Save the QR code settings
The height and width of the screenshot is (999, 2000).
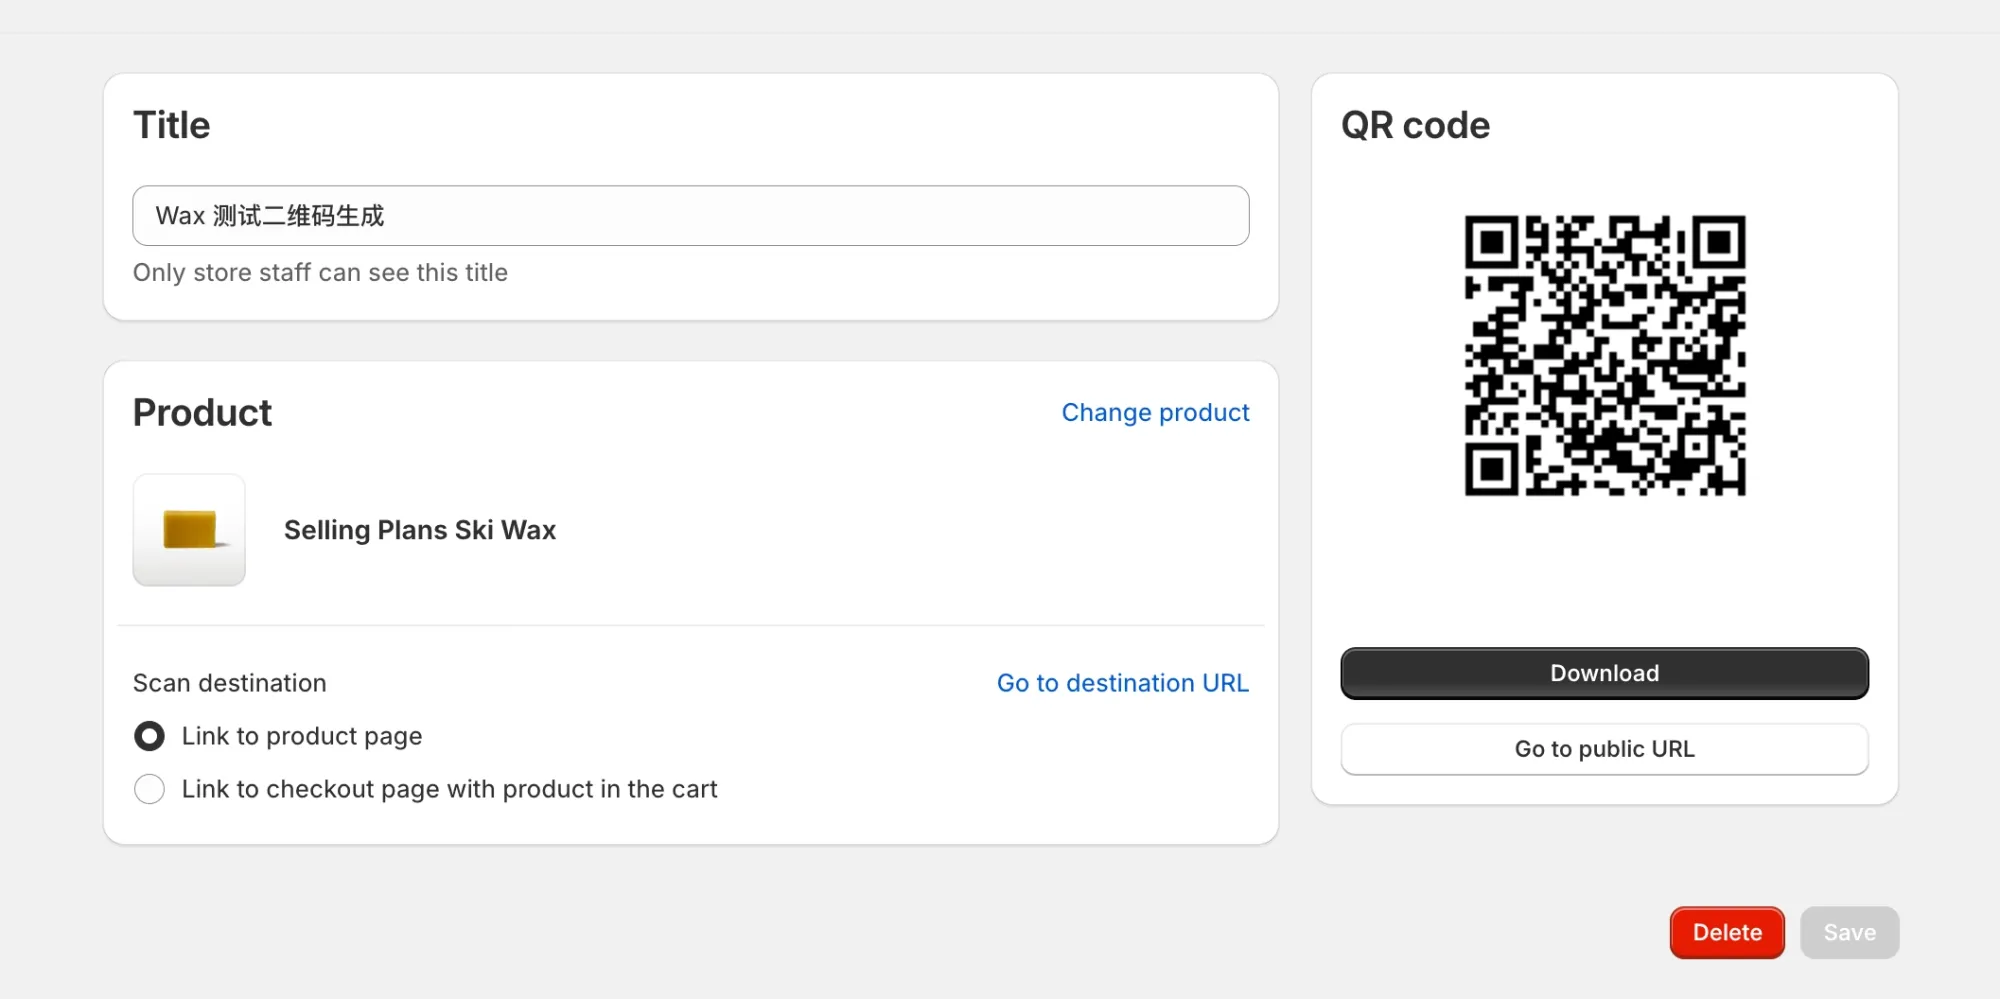[x=1849, y=932]
